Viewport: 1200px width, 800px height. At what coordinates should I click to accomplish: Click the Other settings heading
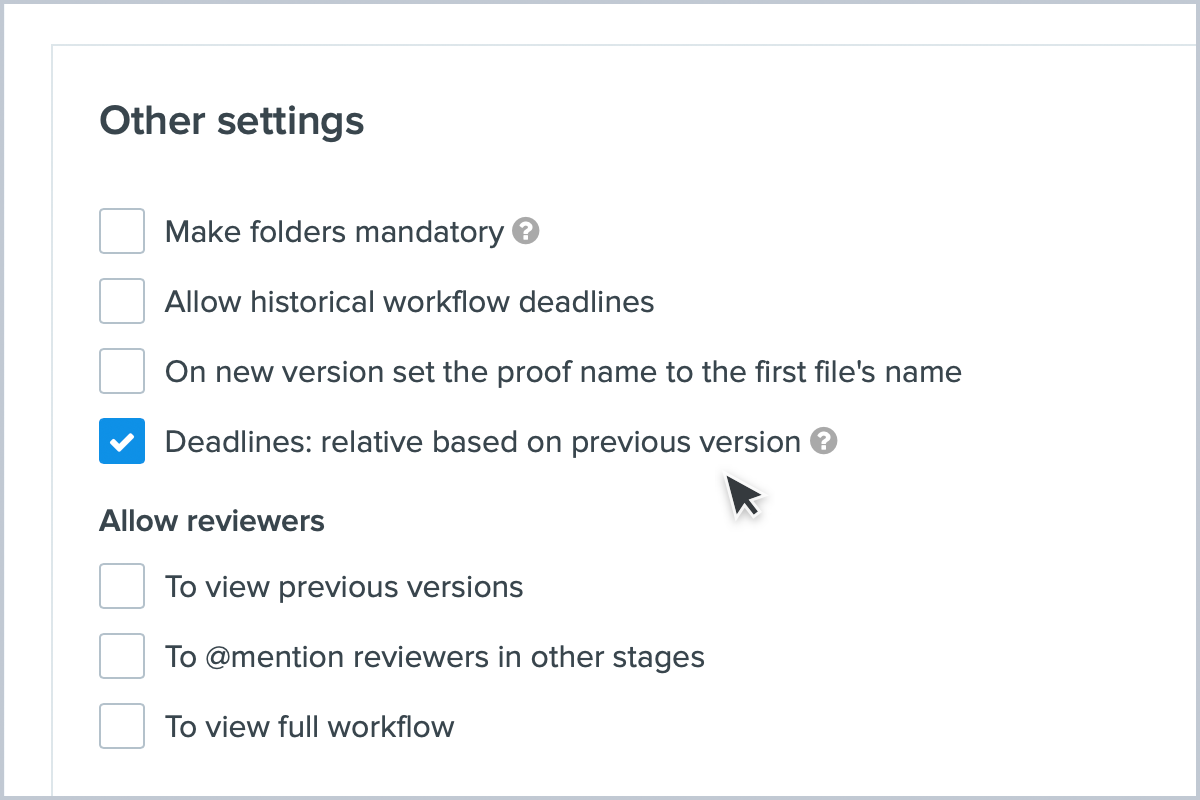pyautogui.click(x=232, y=121)
